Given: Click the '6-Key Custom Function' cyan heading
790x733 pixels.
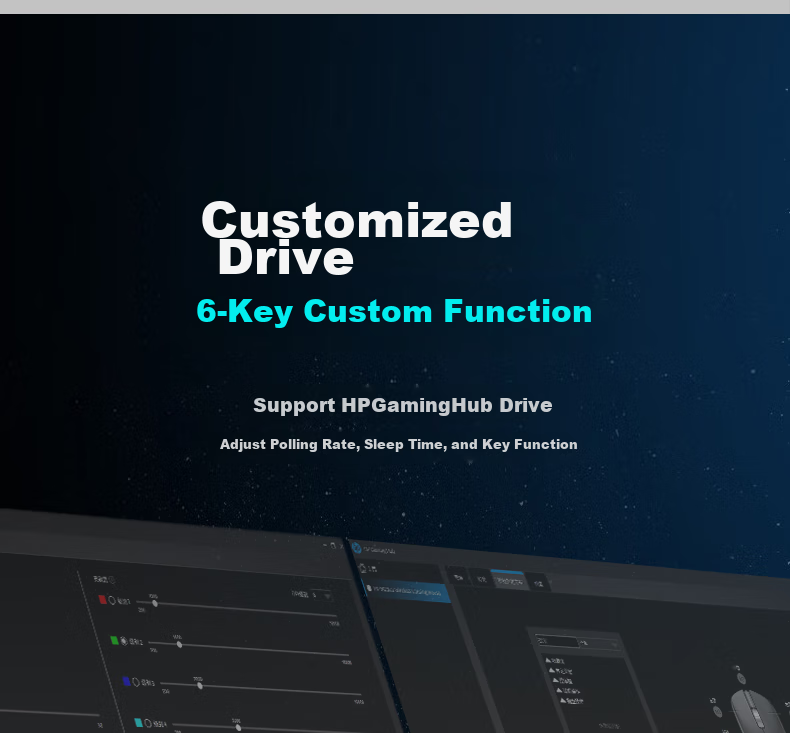Looking at the screenshot, I should [x=394, y=311].
